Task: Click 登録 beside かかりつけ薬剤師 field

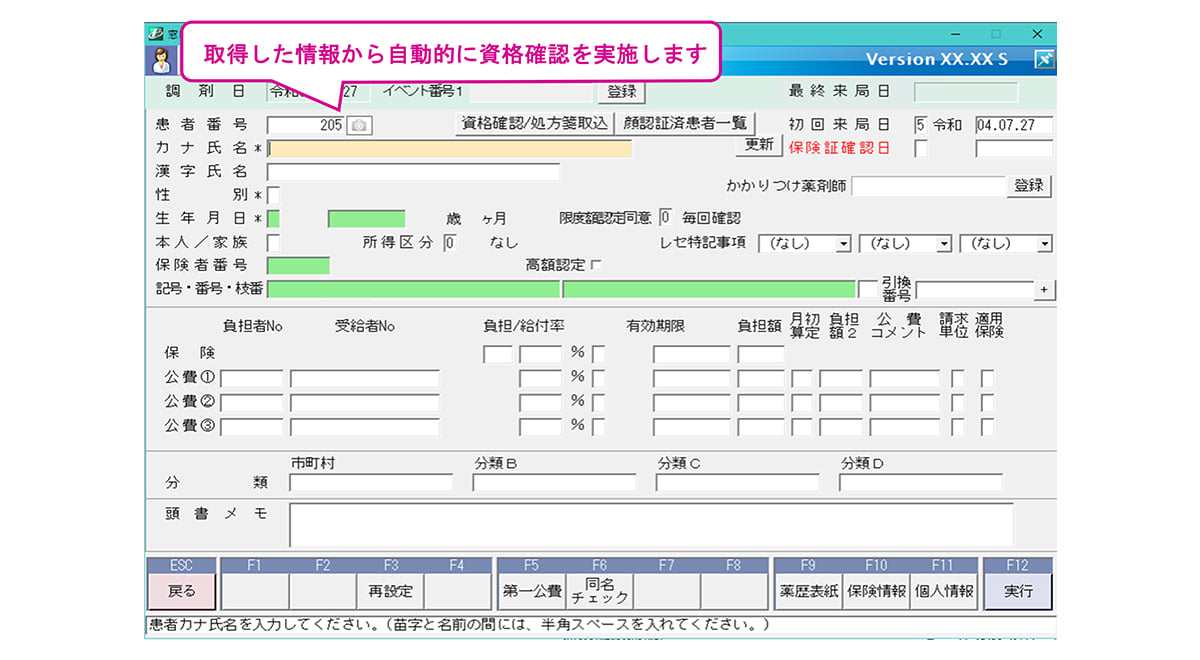Action: pos(1028,186)
